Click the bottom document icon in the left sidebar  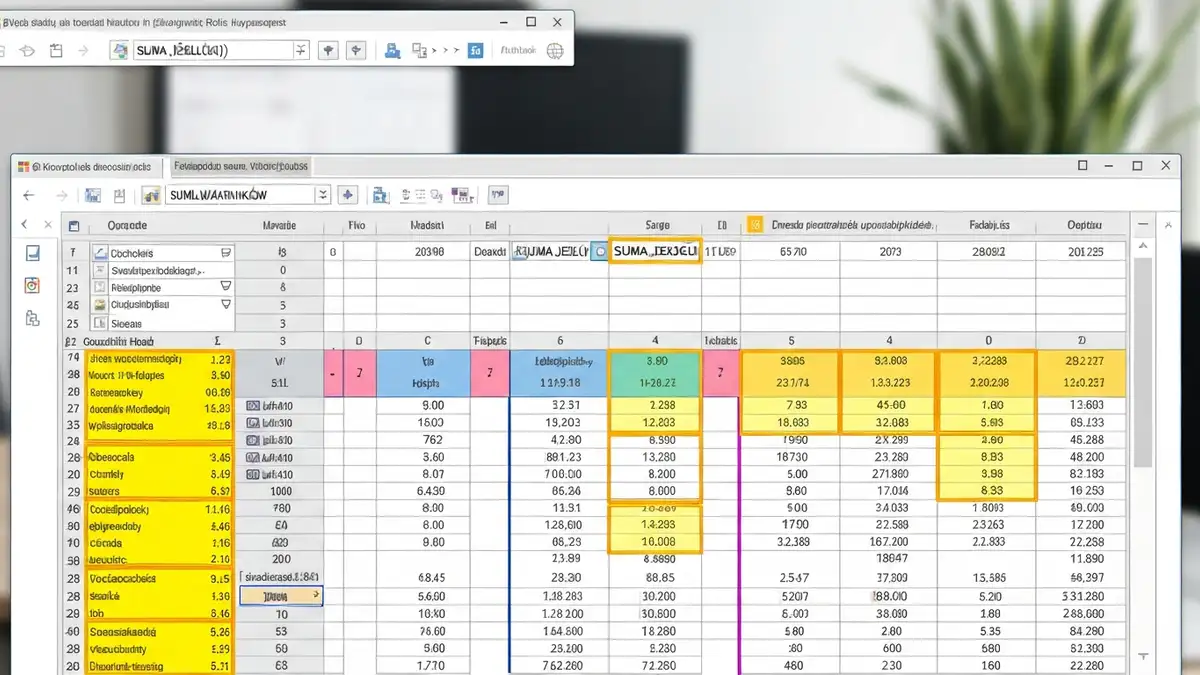[32, 319]
